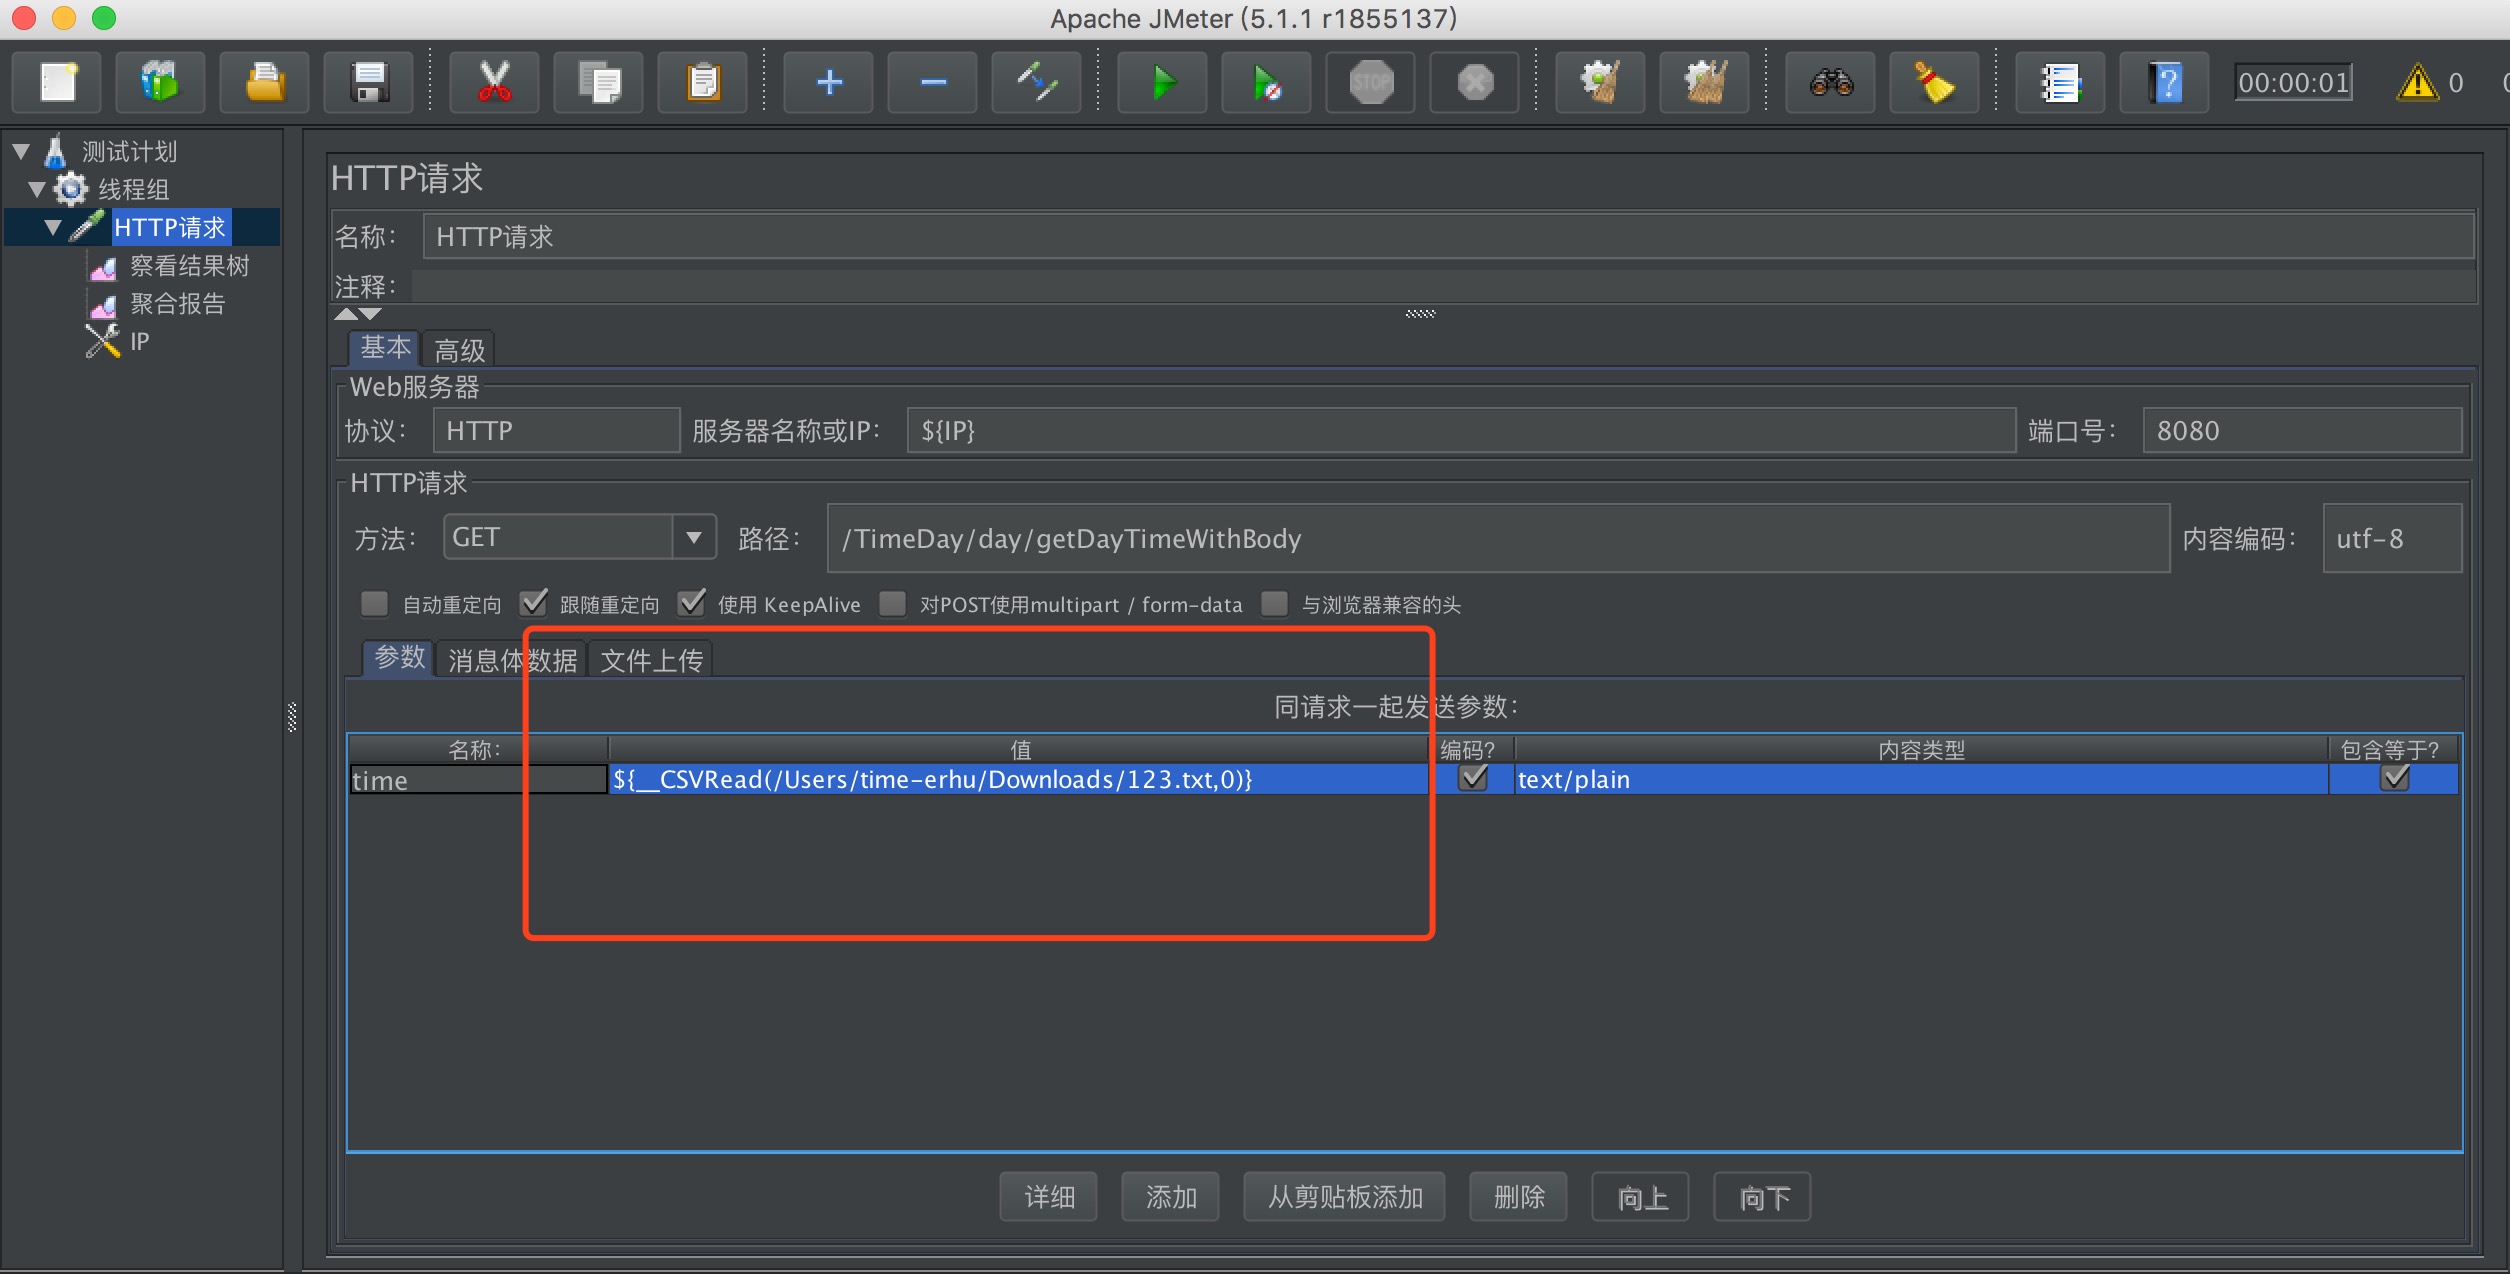Switch to 高级 tab
Viewport: 2510px width, 1274px height.
pyautogui.click(x=460, y=348)
